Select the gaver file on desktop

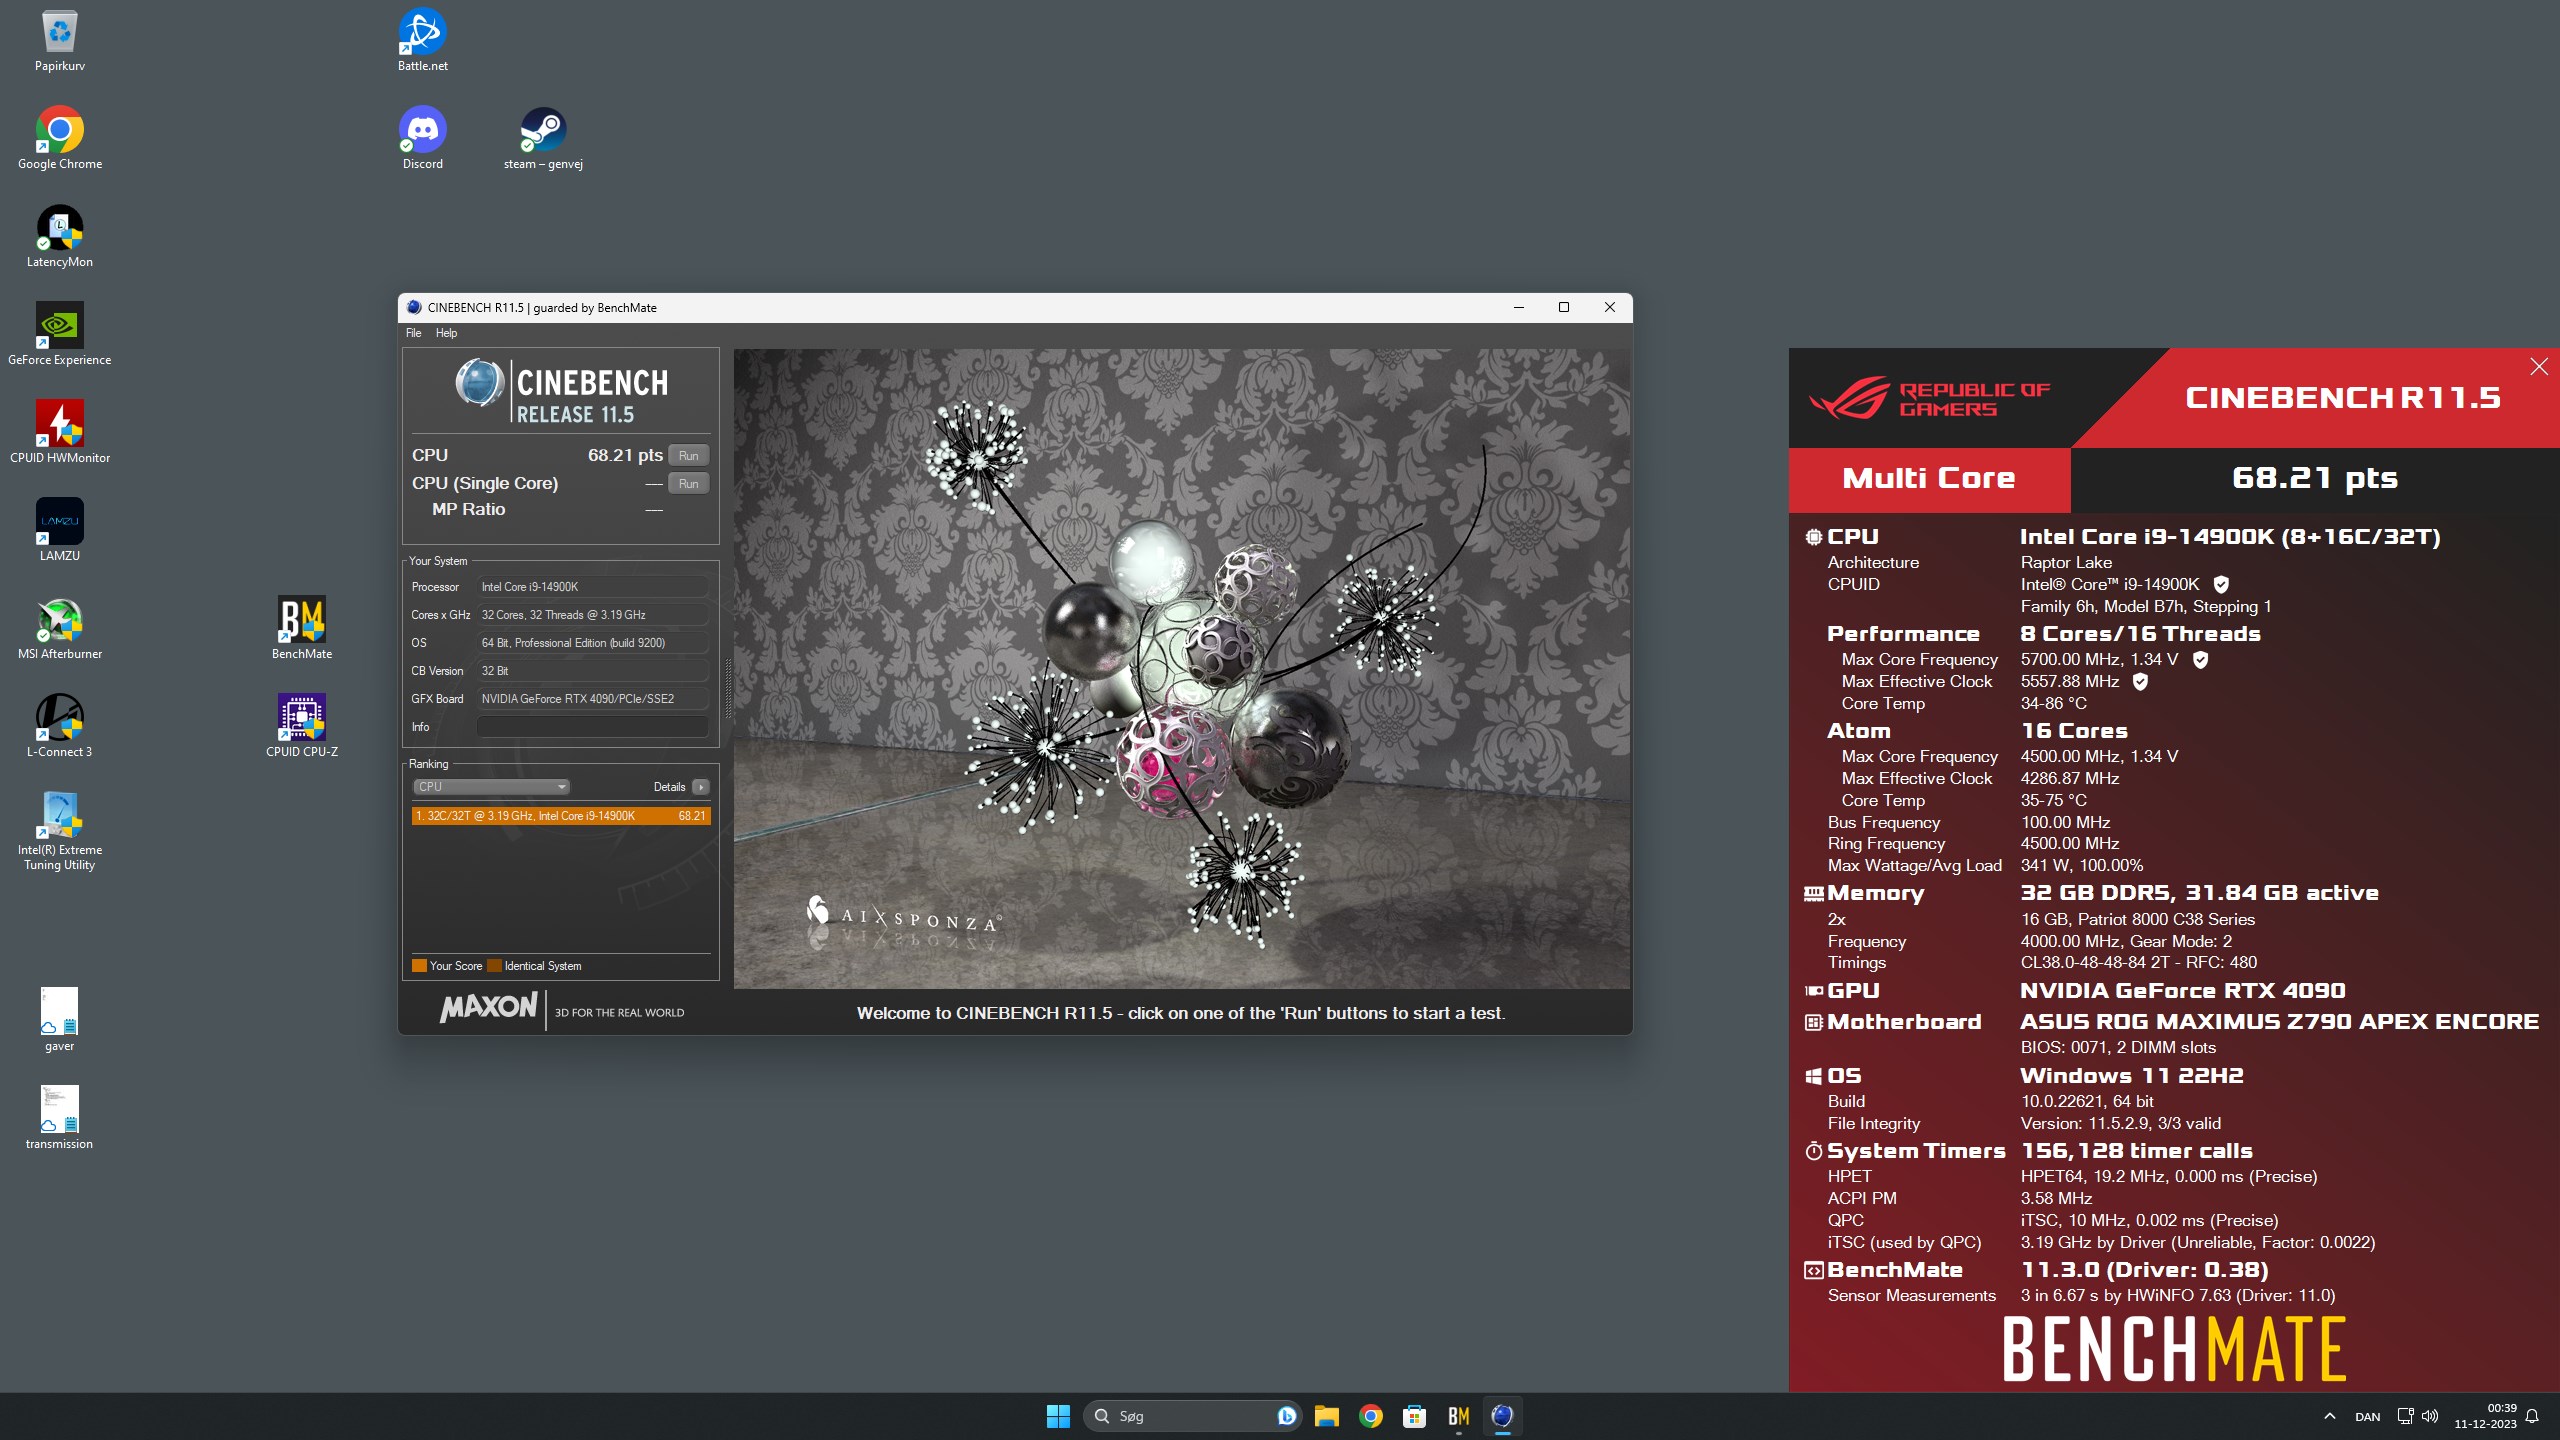pyautogui.click(x=60, y=1020)
